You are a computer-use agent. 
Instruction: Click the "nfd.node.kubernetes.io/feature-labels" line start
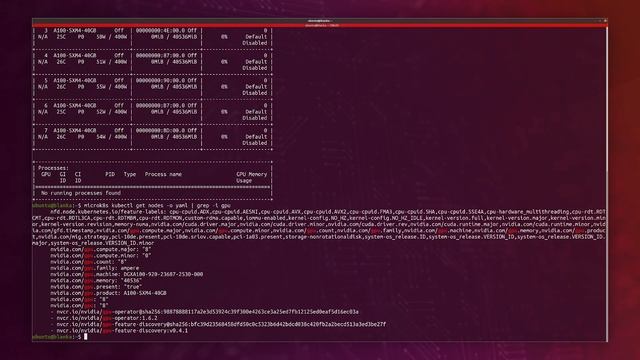108,212
